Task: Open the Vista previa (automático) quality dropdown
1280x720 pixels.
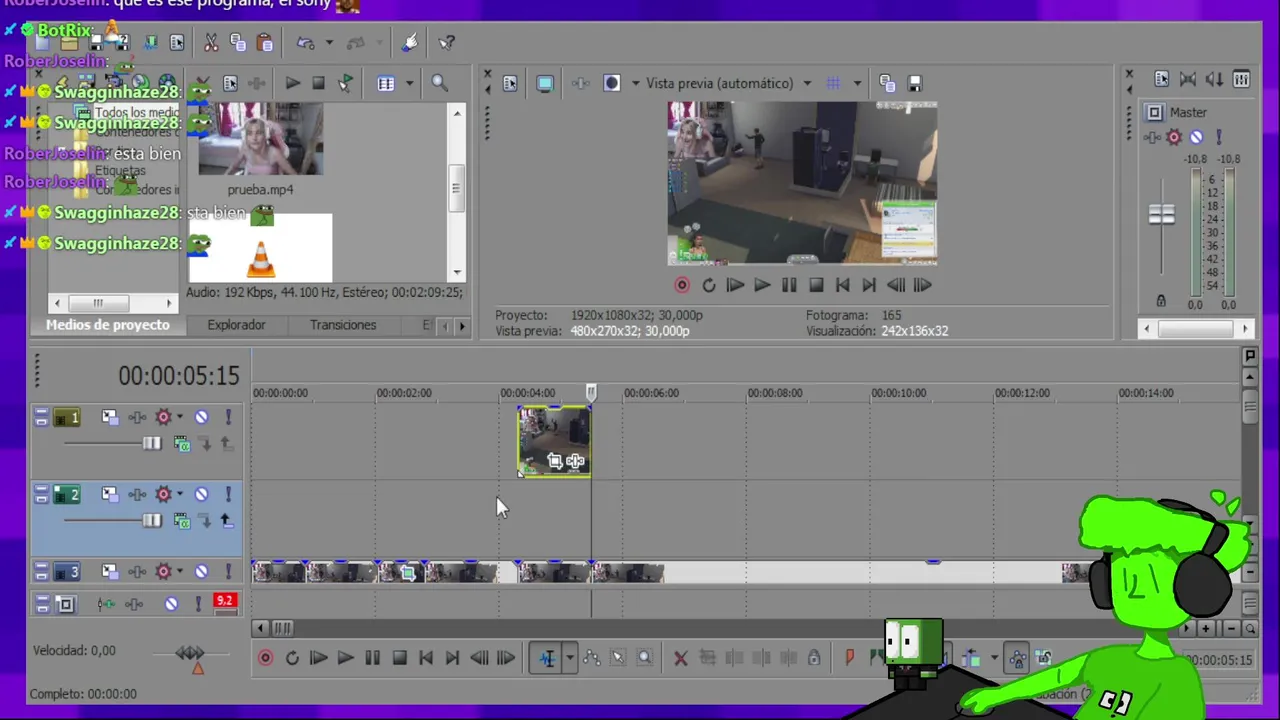Action: (x=807, y=84)
